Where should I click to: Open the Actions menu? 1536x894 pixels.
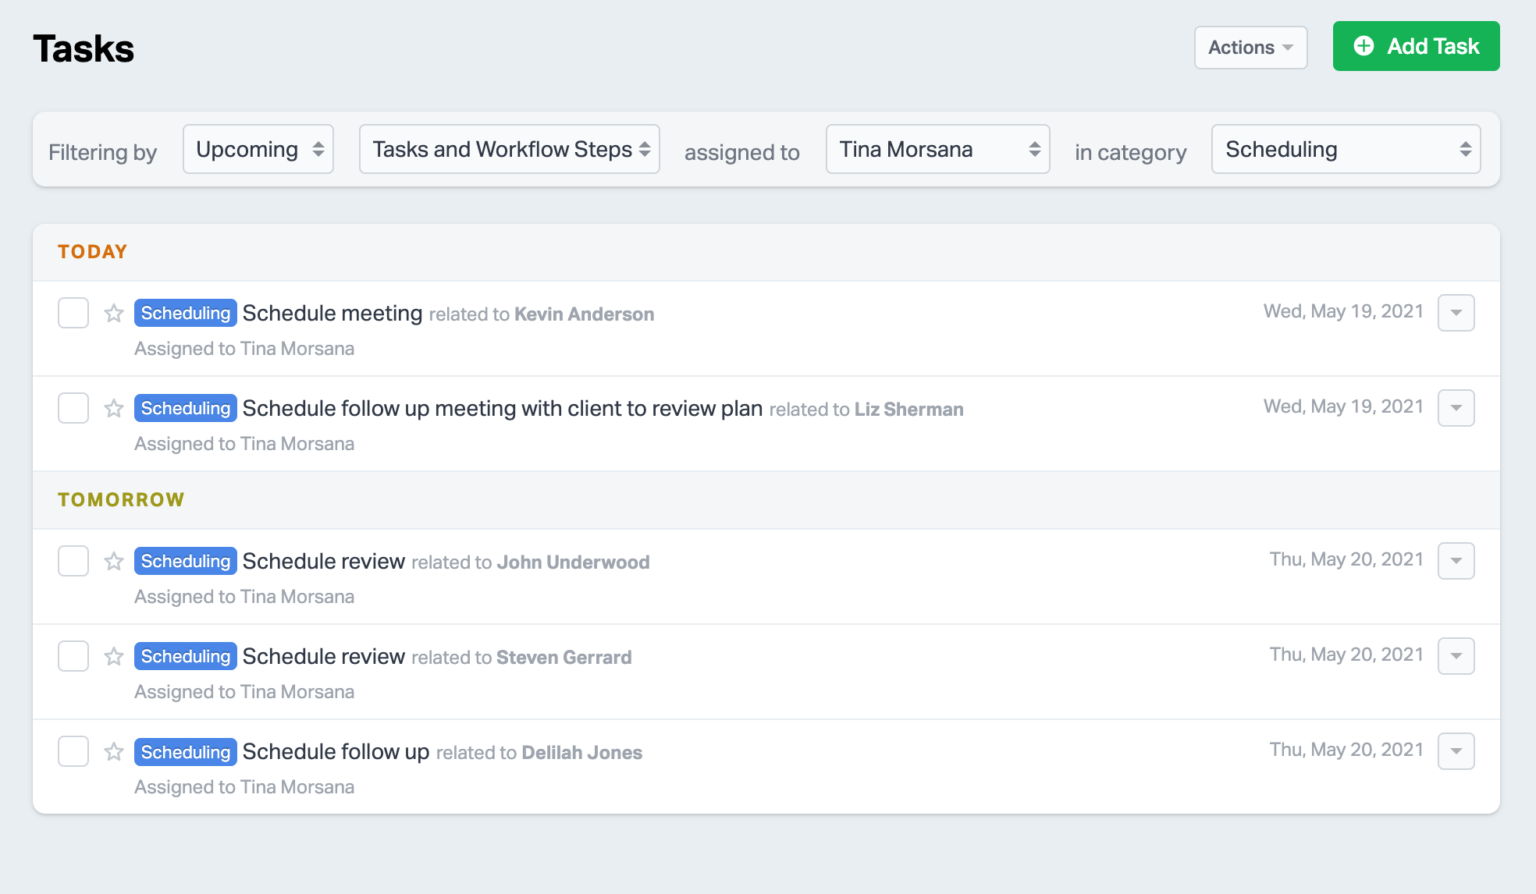1250,47
